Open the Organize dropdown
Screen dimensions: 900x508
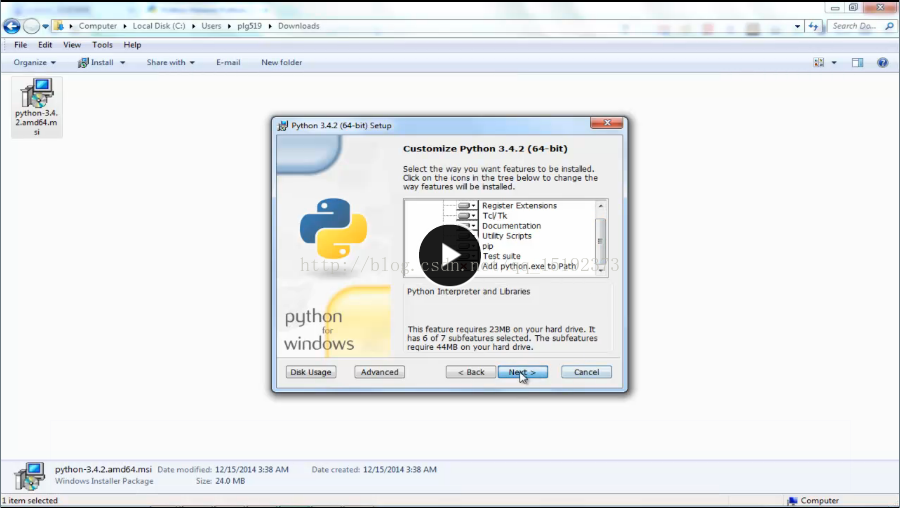pyautogui.click(x=34, y=63)
